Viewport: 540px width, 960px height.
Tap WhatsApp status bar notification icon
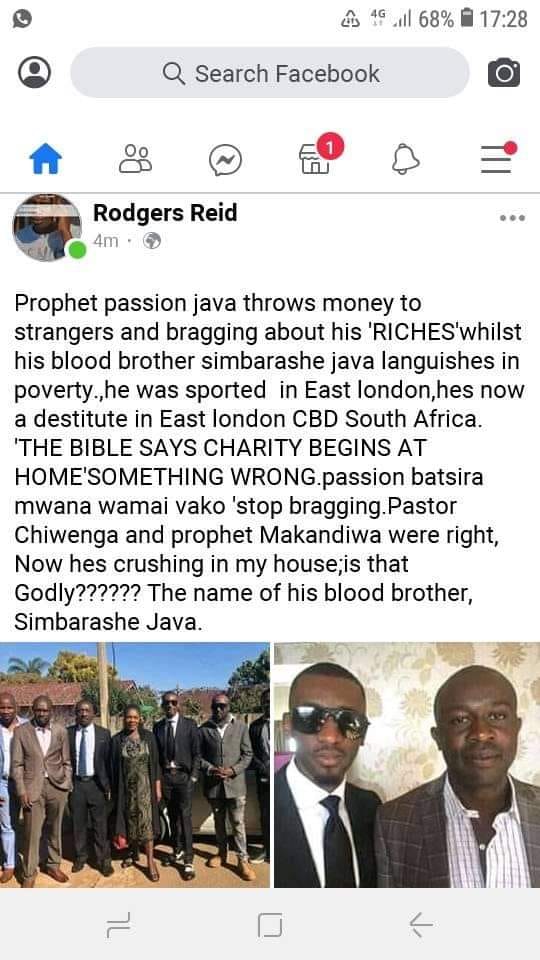click(22, 19)
